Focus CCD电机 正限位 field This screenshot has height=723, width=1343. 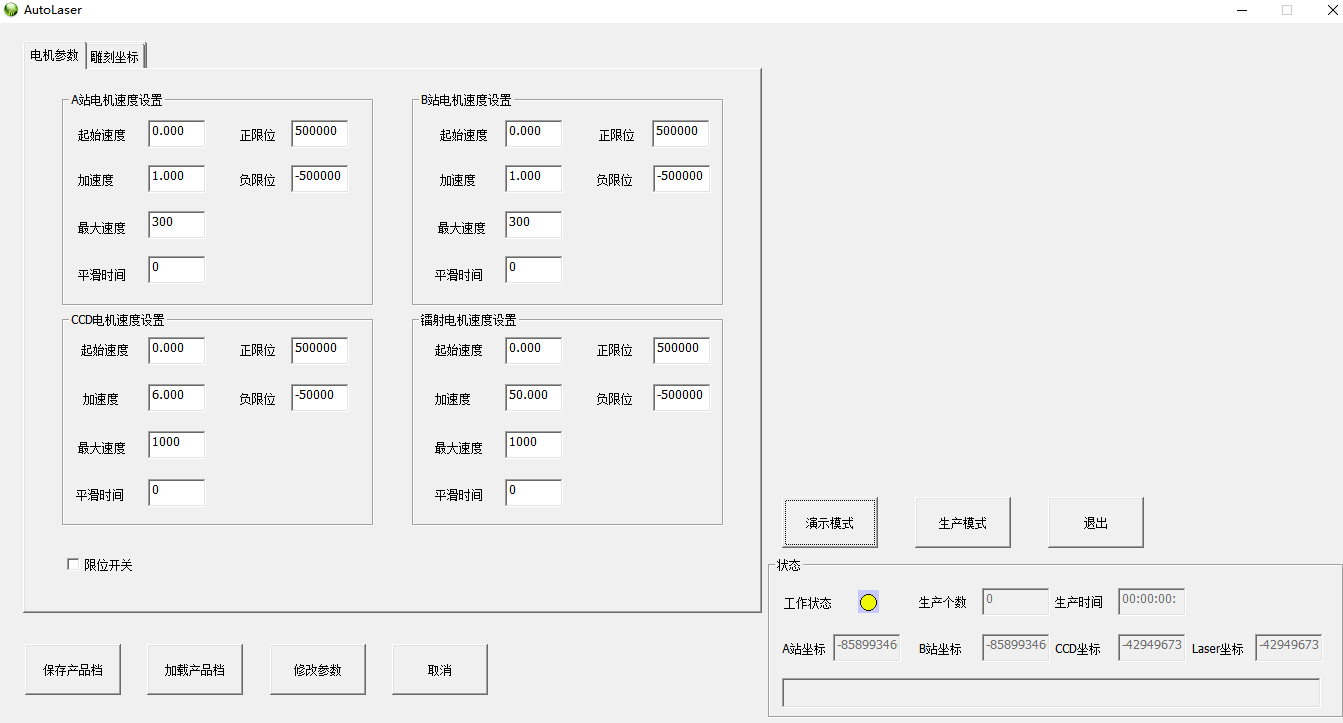pos(320,351)
